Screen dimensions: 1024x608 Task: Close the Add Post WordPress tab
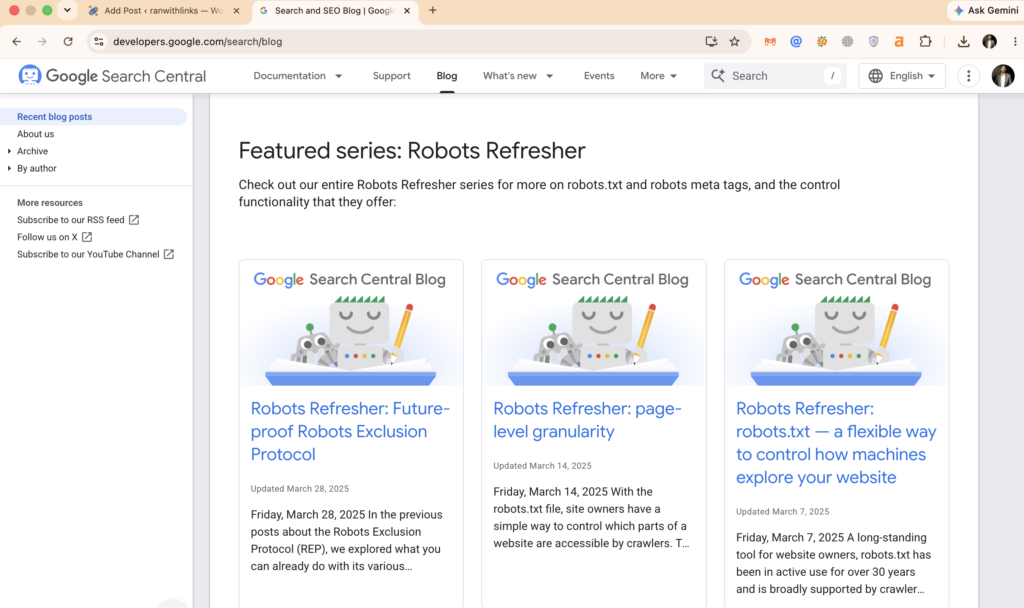pos(236,10)
